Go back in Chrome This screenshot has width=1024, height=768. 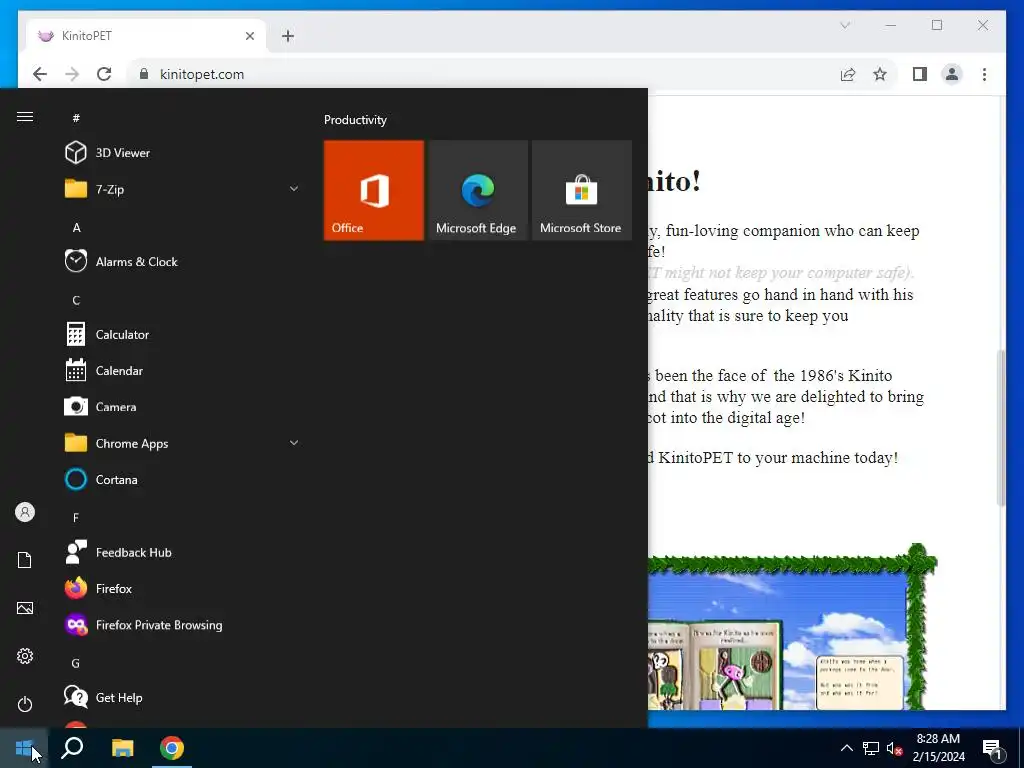point(40,74)
